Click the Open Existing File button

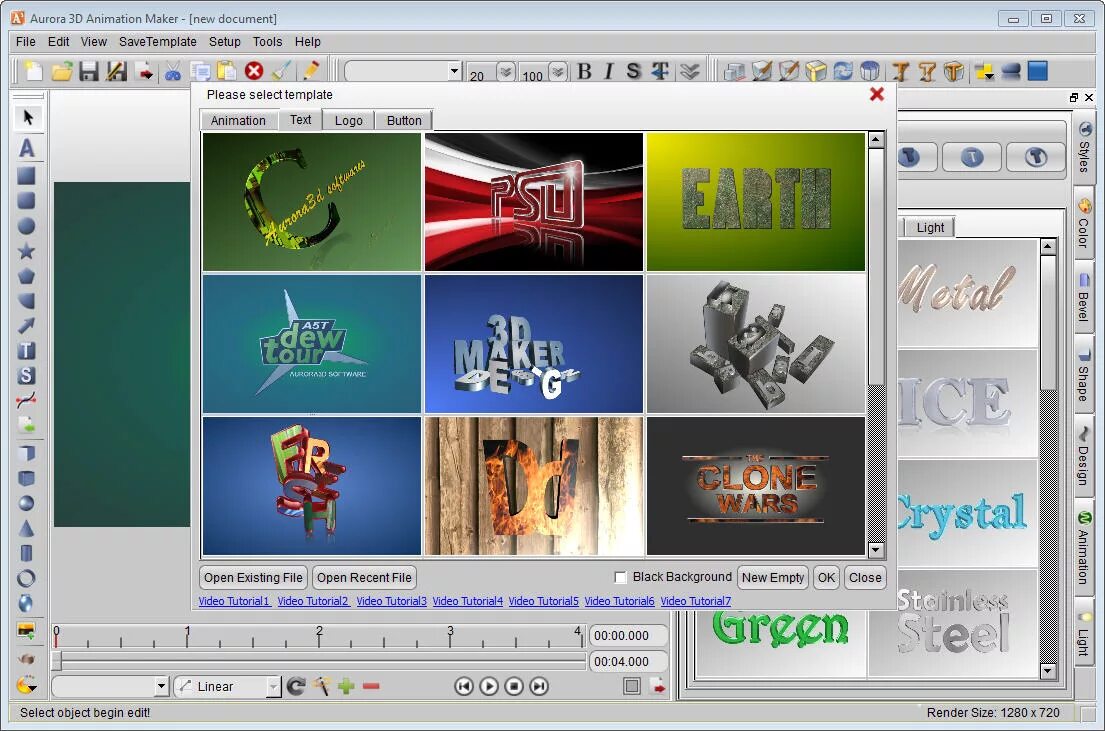[252, 577]
